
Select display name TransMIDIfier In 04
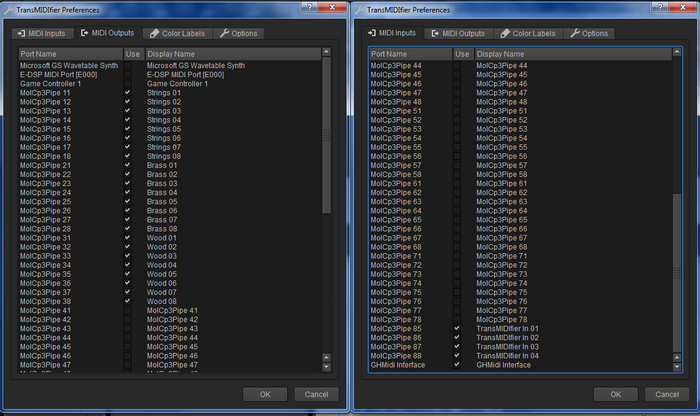[x=508, y=356]
